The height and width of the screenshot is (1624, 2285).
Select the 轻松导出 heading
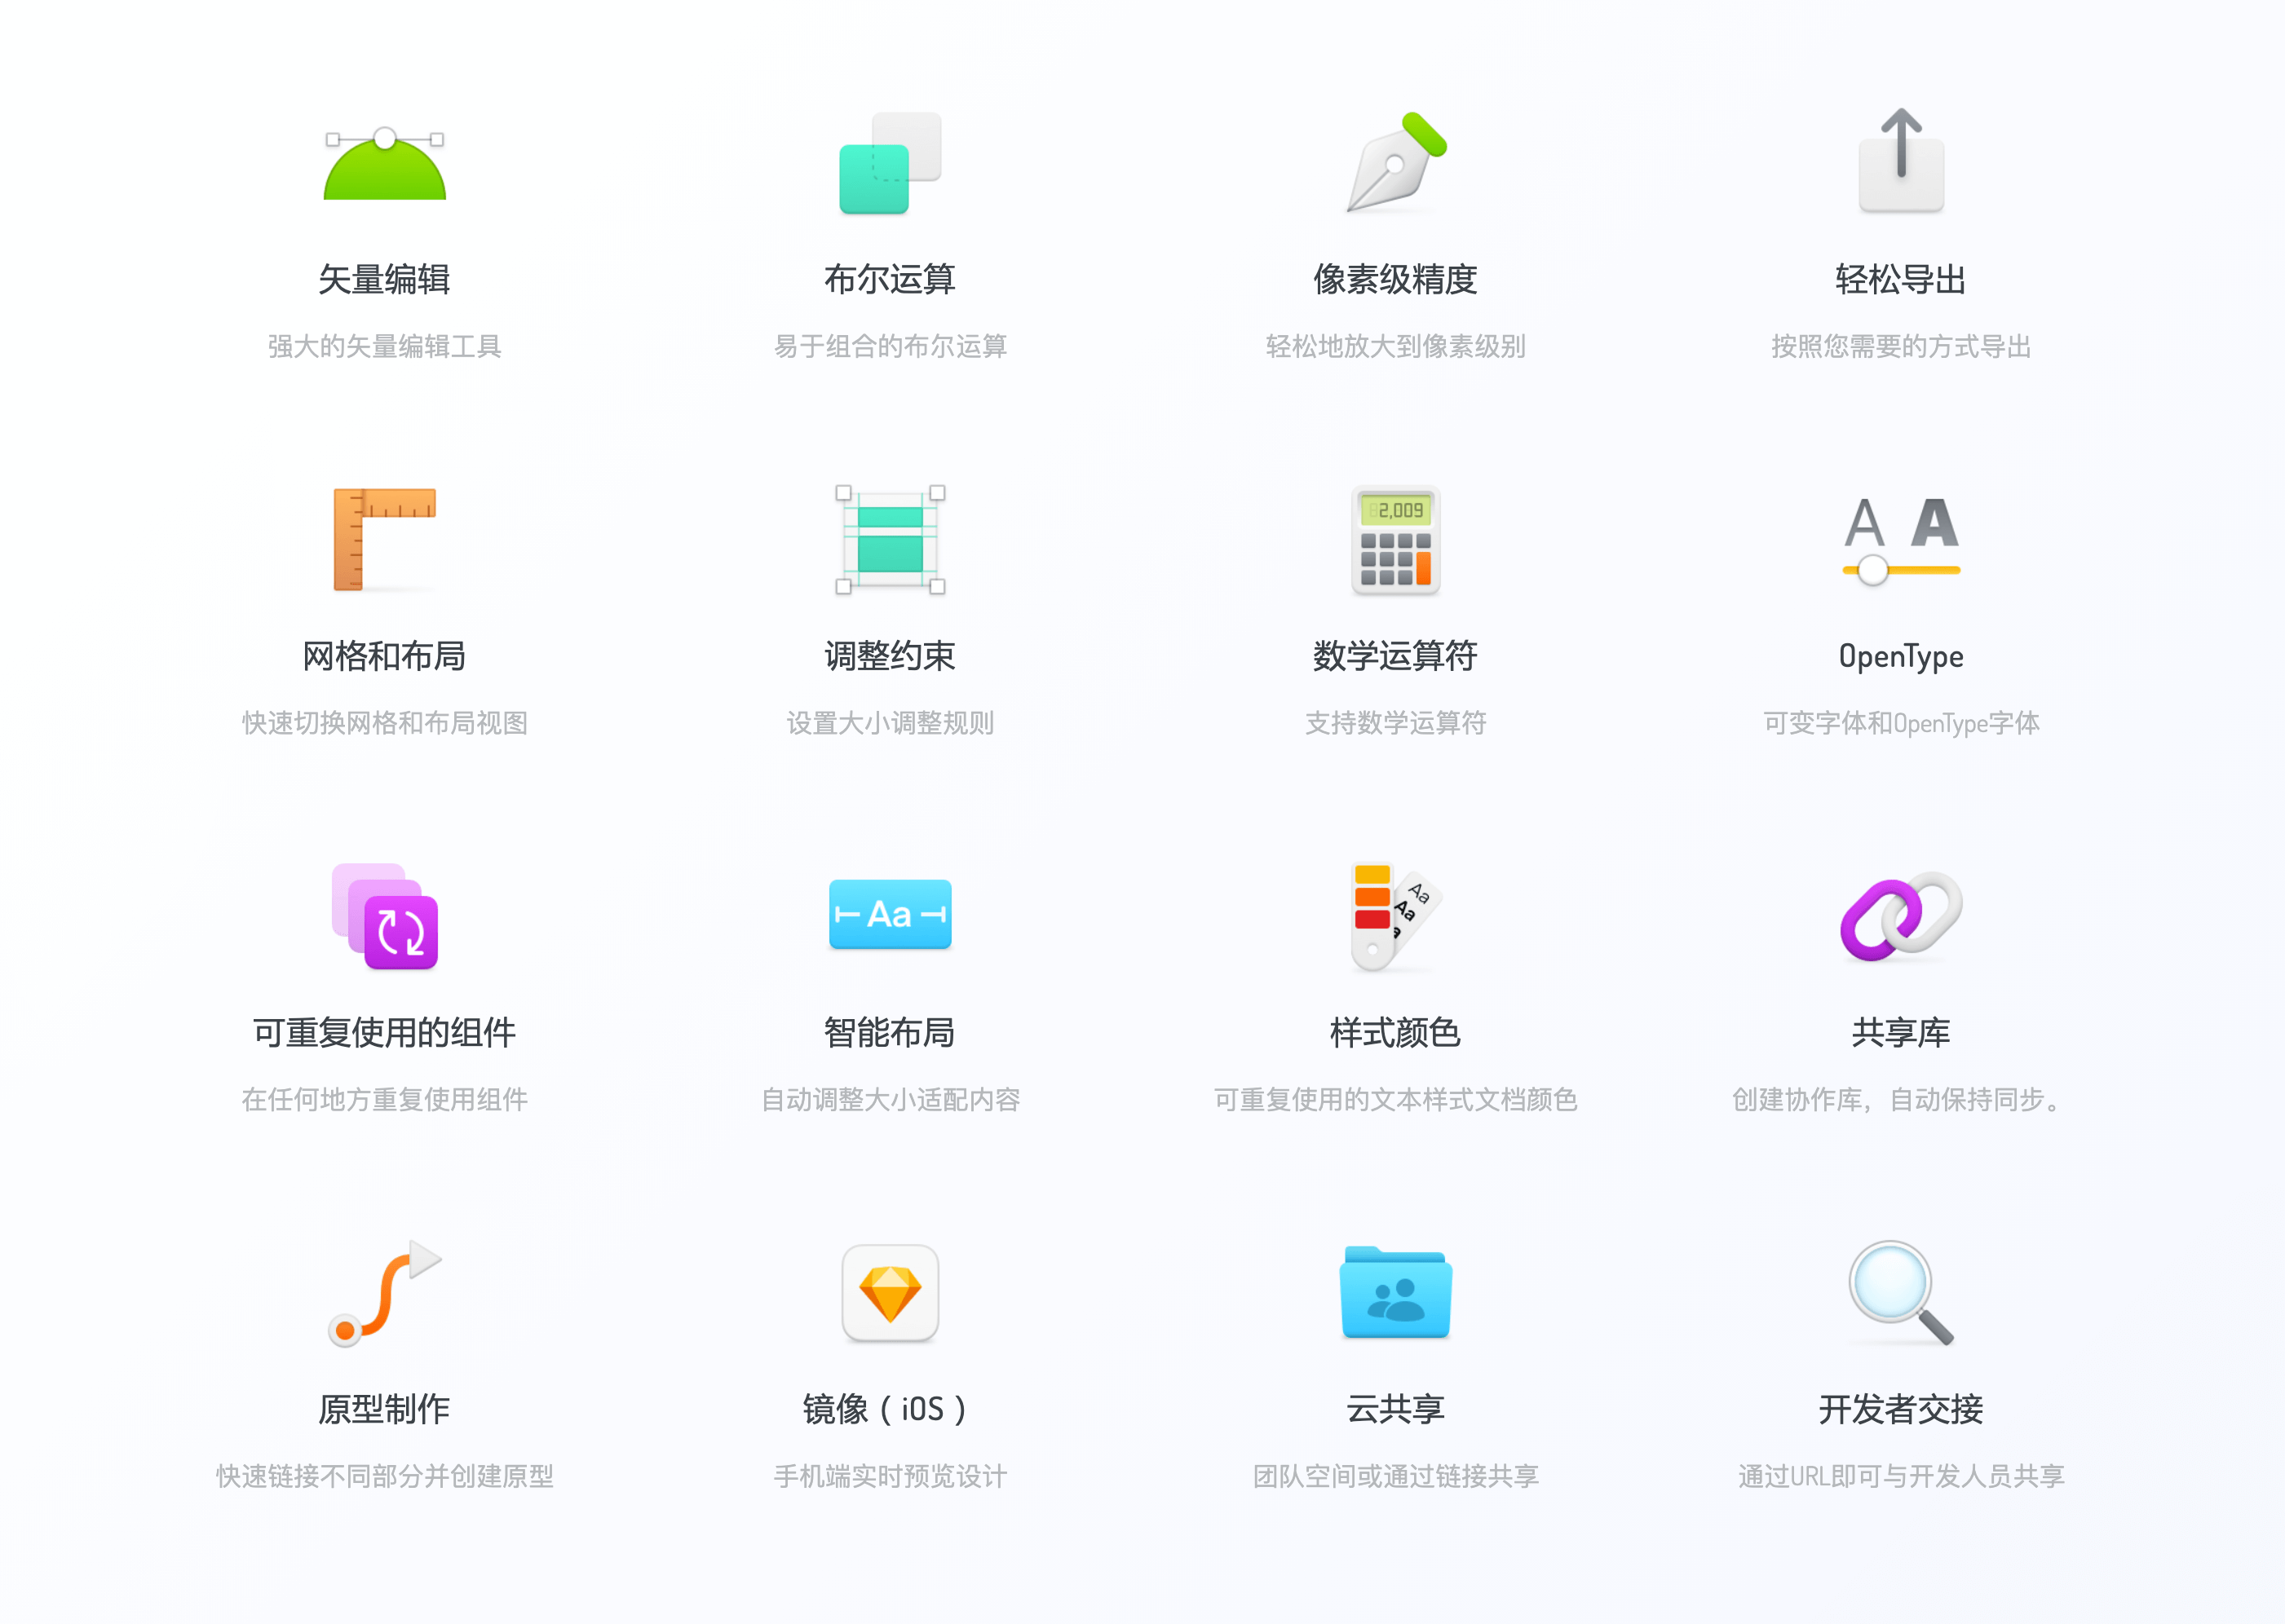click(1901, 279)
